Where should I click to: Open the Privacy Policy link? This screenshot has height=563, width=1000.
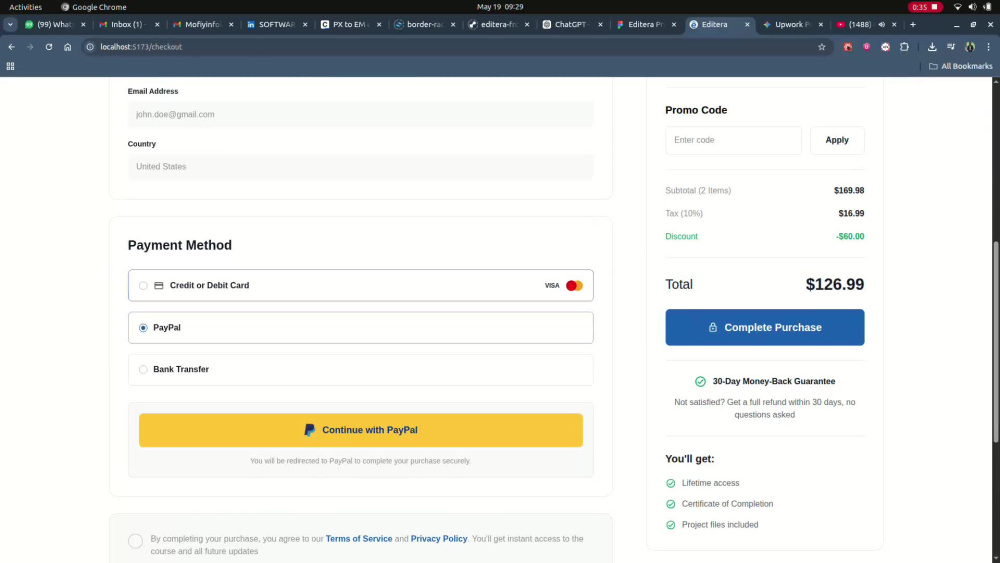[439, 539]
